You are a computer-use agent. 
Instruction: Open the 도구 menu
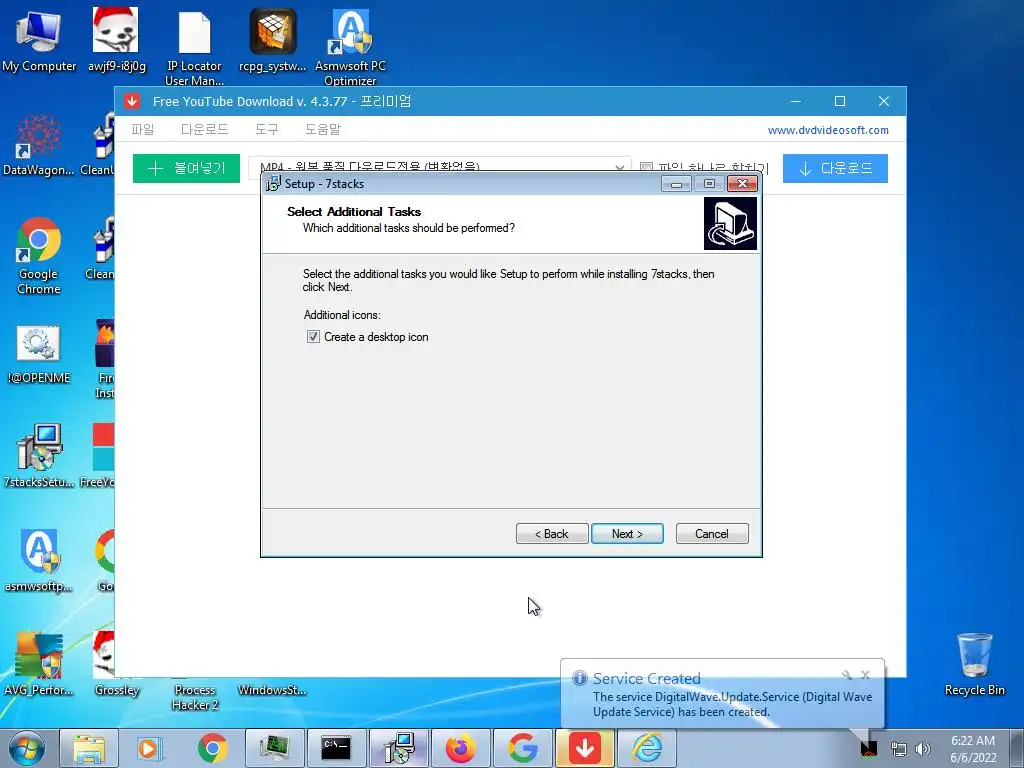pos(266,129)
